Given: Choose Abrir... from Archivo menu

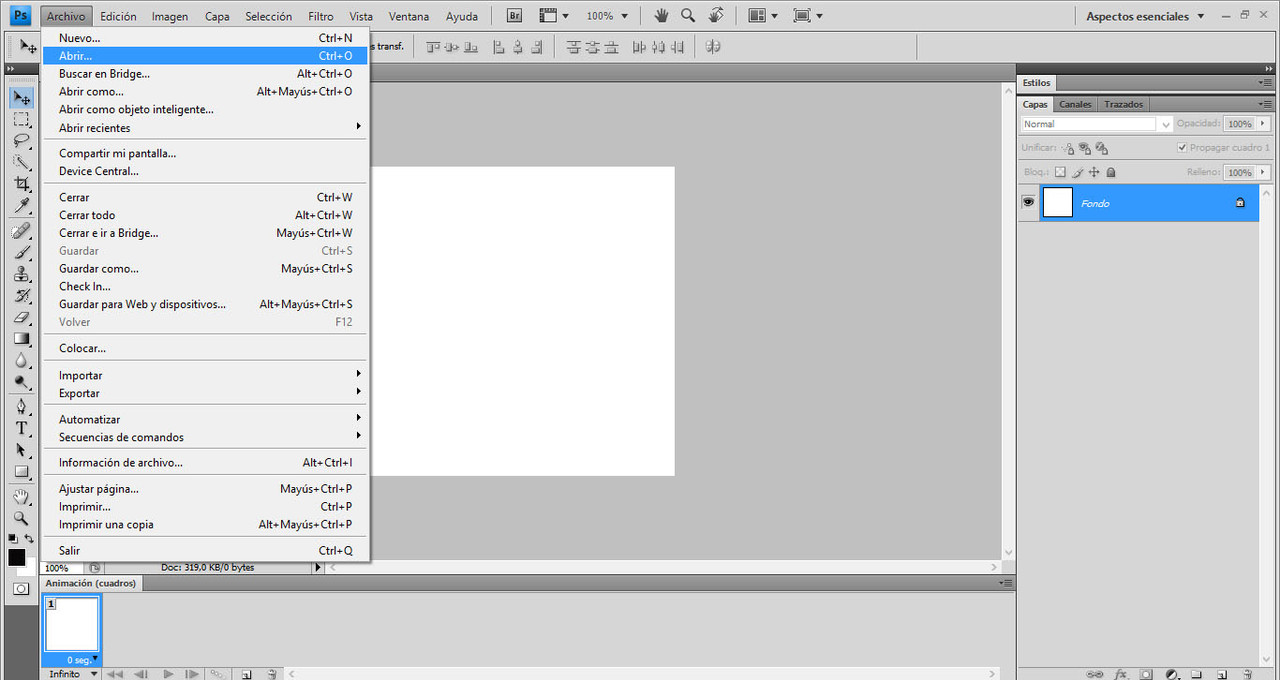Looking at the screenshot, I should click(x=206, y=56).
